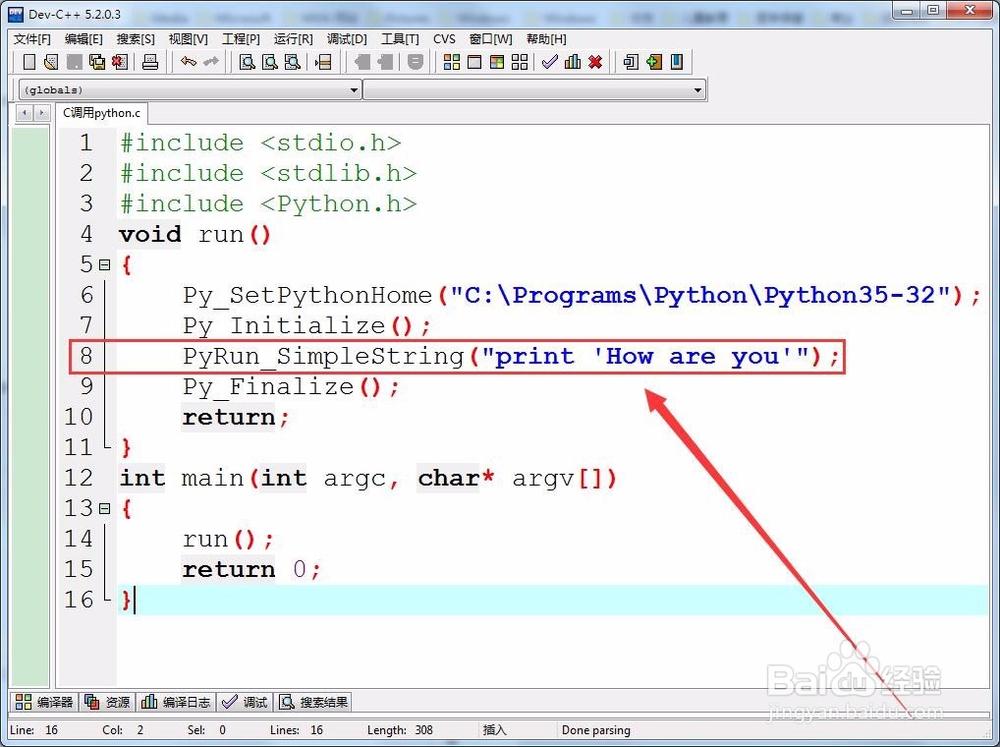Collapse the code block at line 5

[x=106, y=264]
